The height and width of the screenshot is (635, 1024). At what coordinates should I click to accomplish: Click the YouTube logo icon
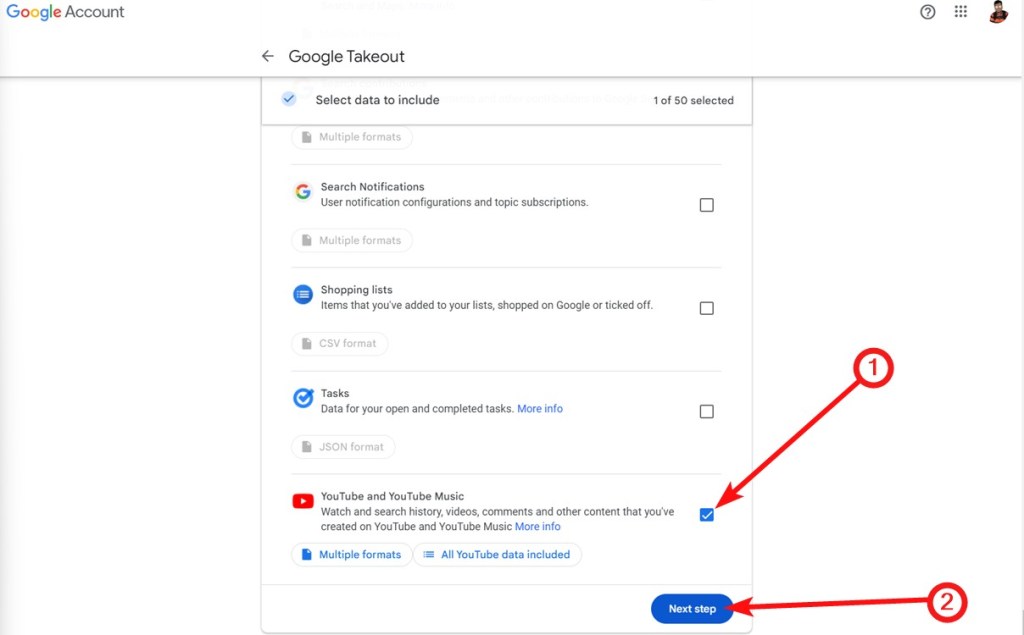click(303, 501)
